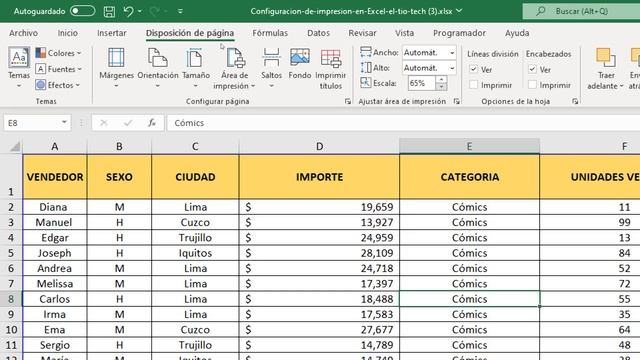Open the Márgenes margins menu
This screenshot has width=640, height=360.
pos(116,68)
